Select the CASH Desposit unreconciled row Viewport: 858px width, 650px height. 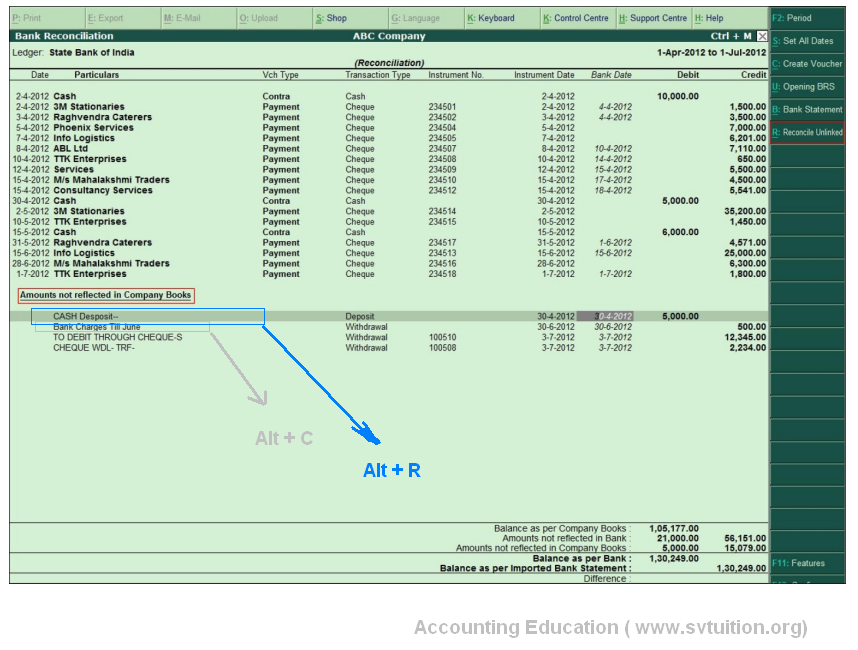(86, 316)
